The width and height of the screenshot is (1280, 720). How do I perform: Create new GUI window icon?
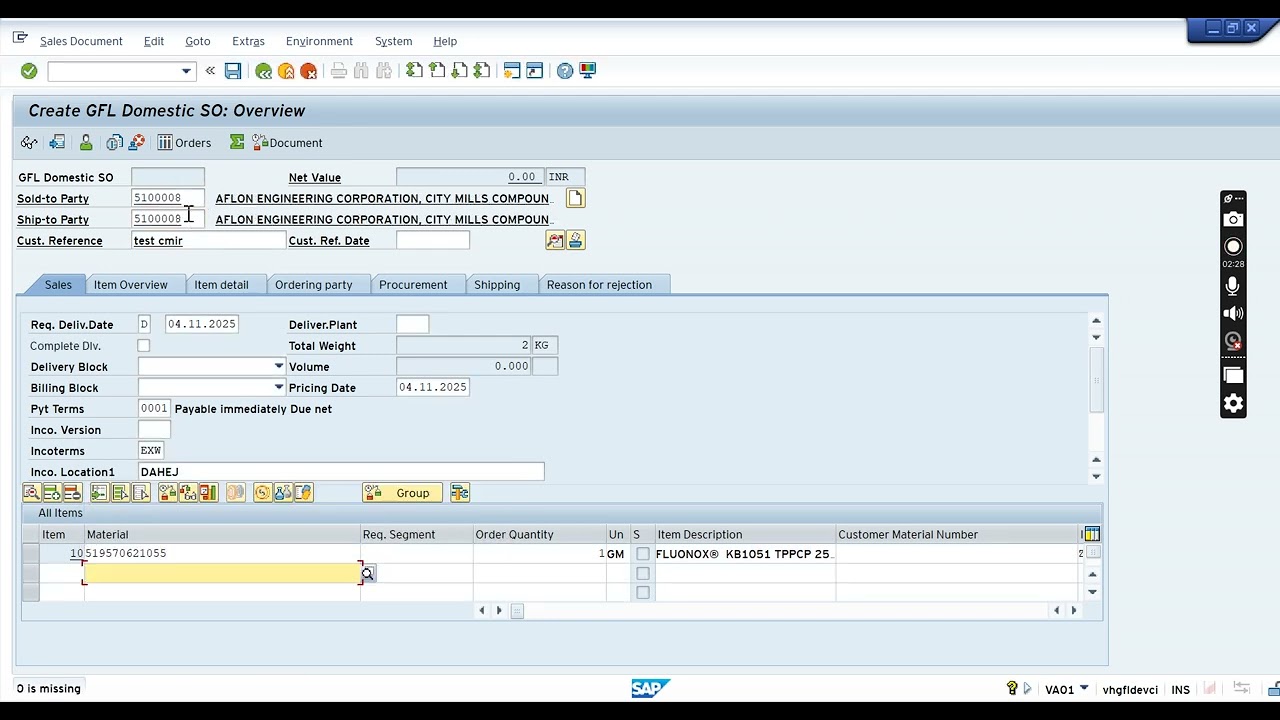click(512, 71)
